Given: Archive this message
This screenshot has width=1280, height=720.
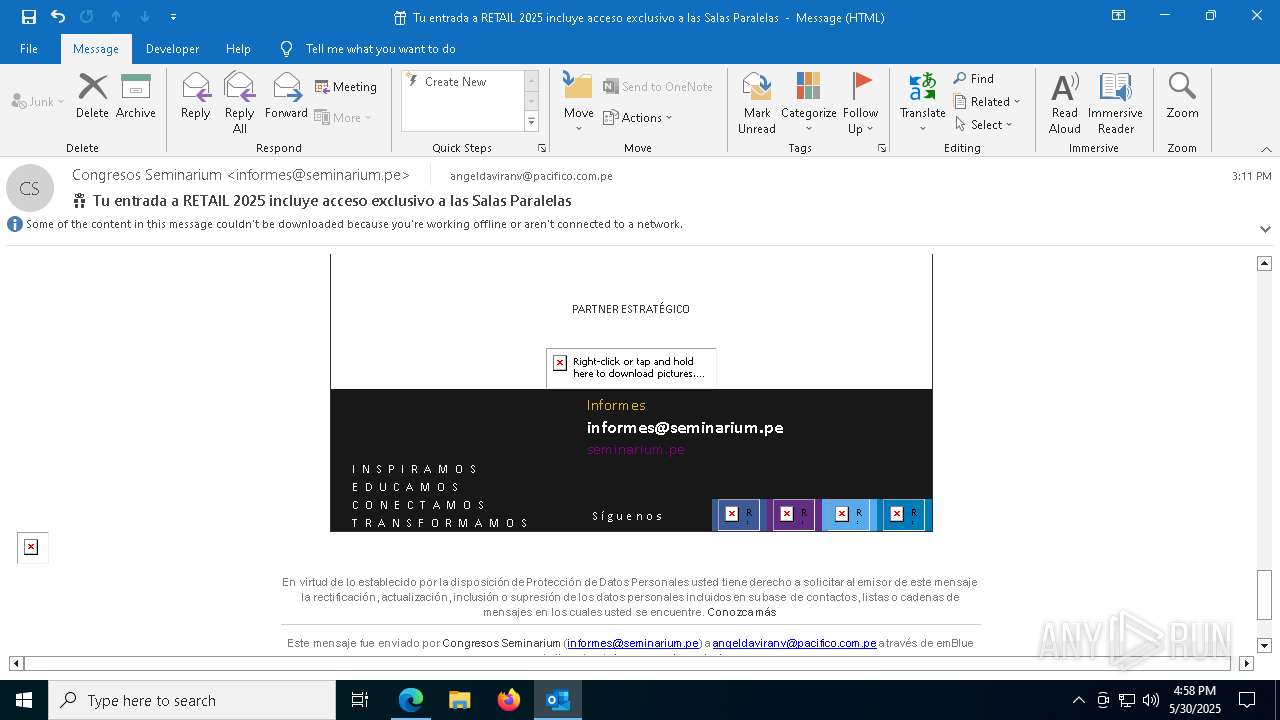Looking at the screenshot, I should point(136,96).
